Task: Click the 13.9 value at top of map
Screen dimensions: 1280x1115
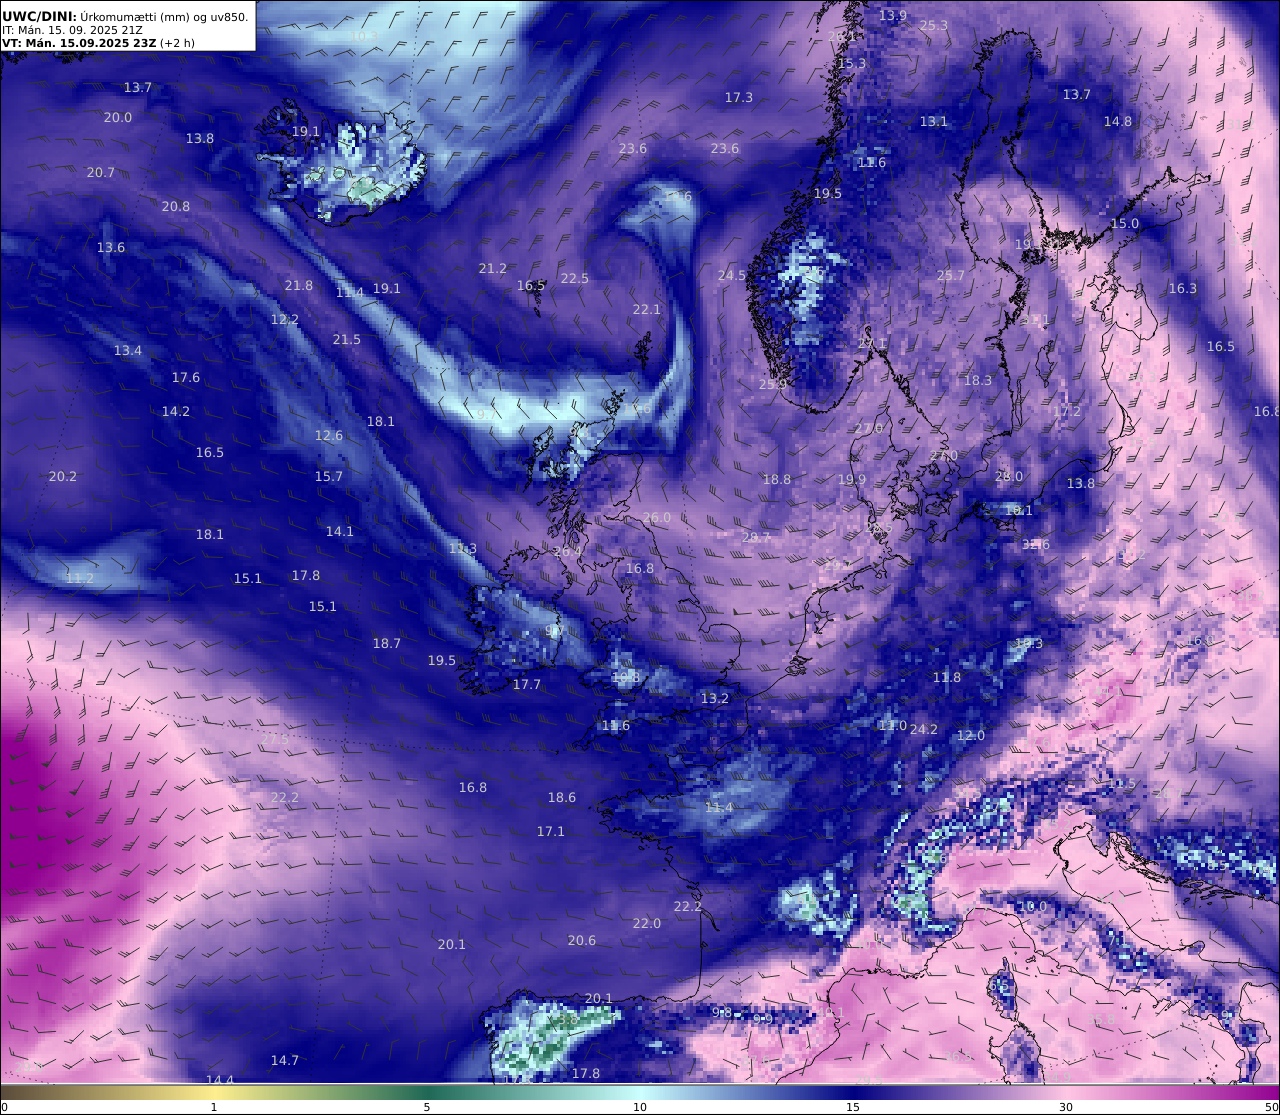Action: (893, 16)
